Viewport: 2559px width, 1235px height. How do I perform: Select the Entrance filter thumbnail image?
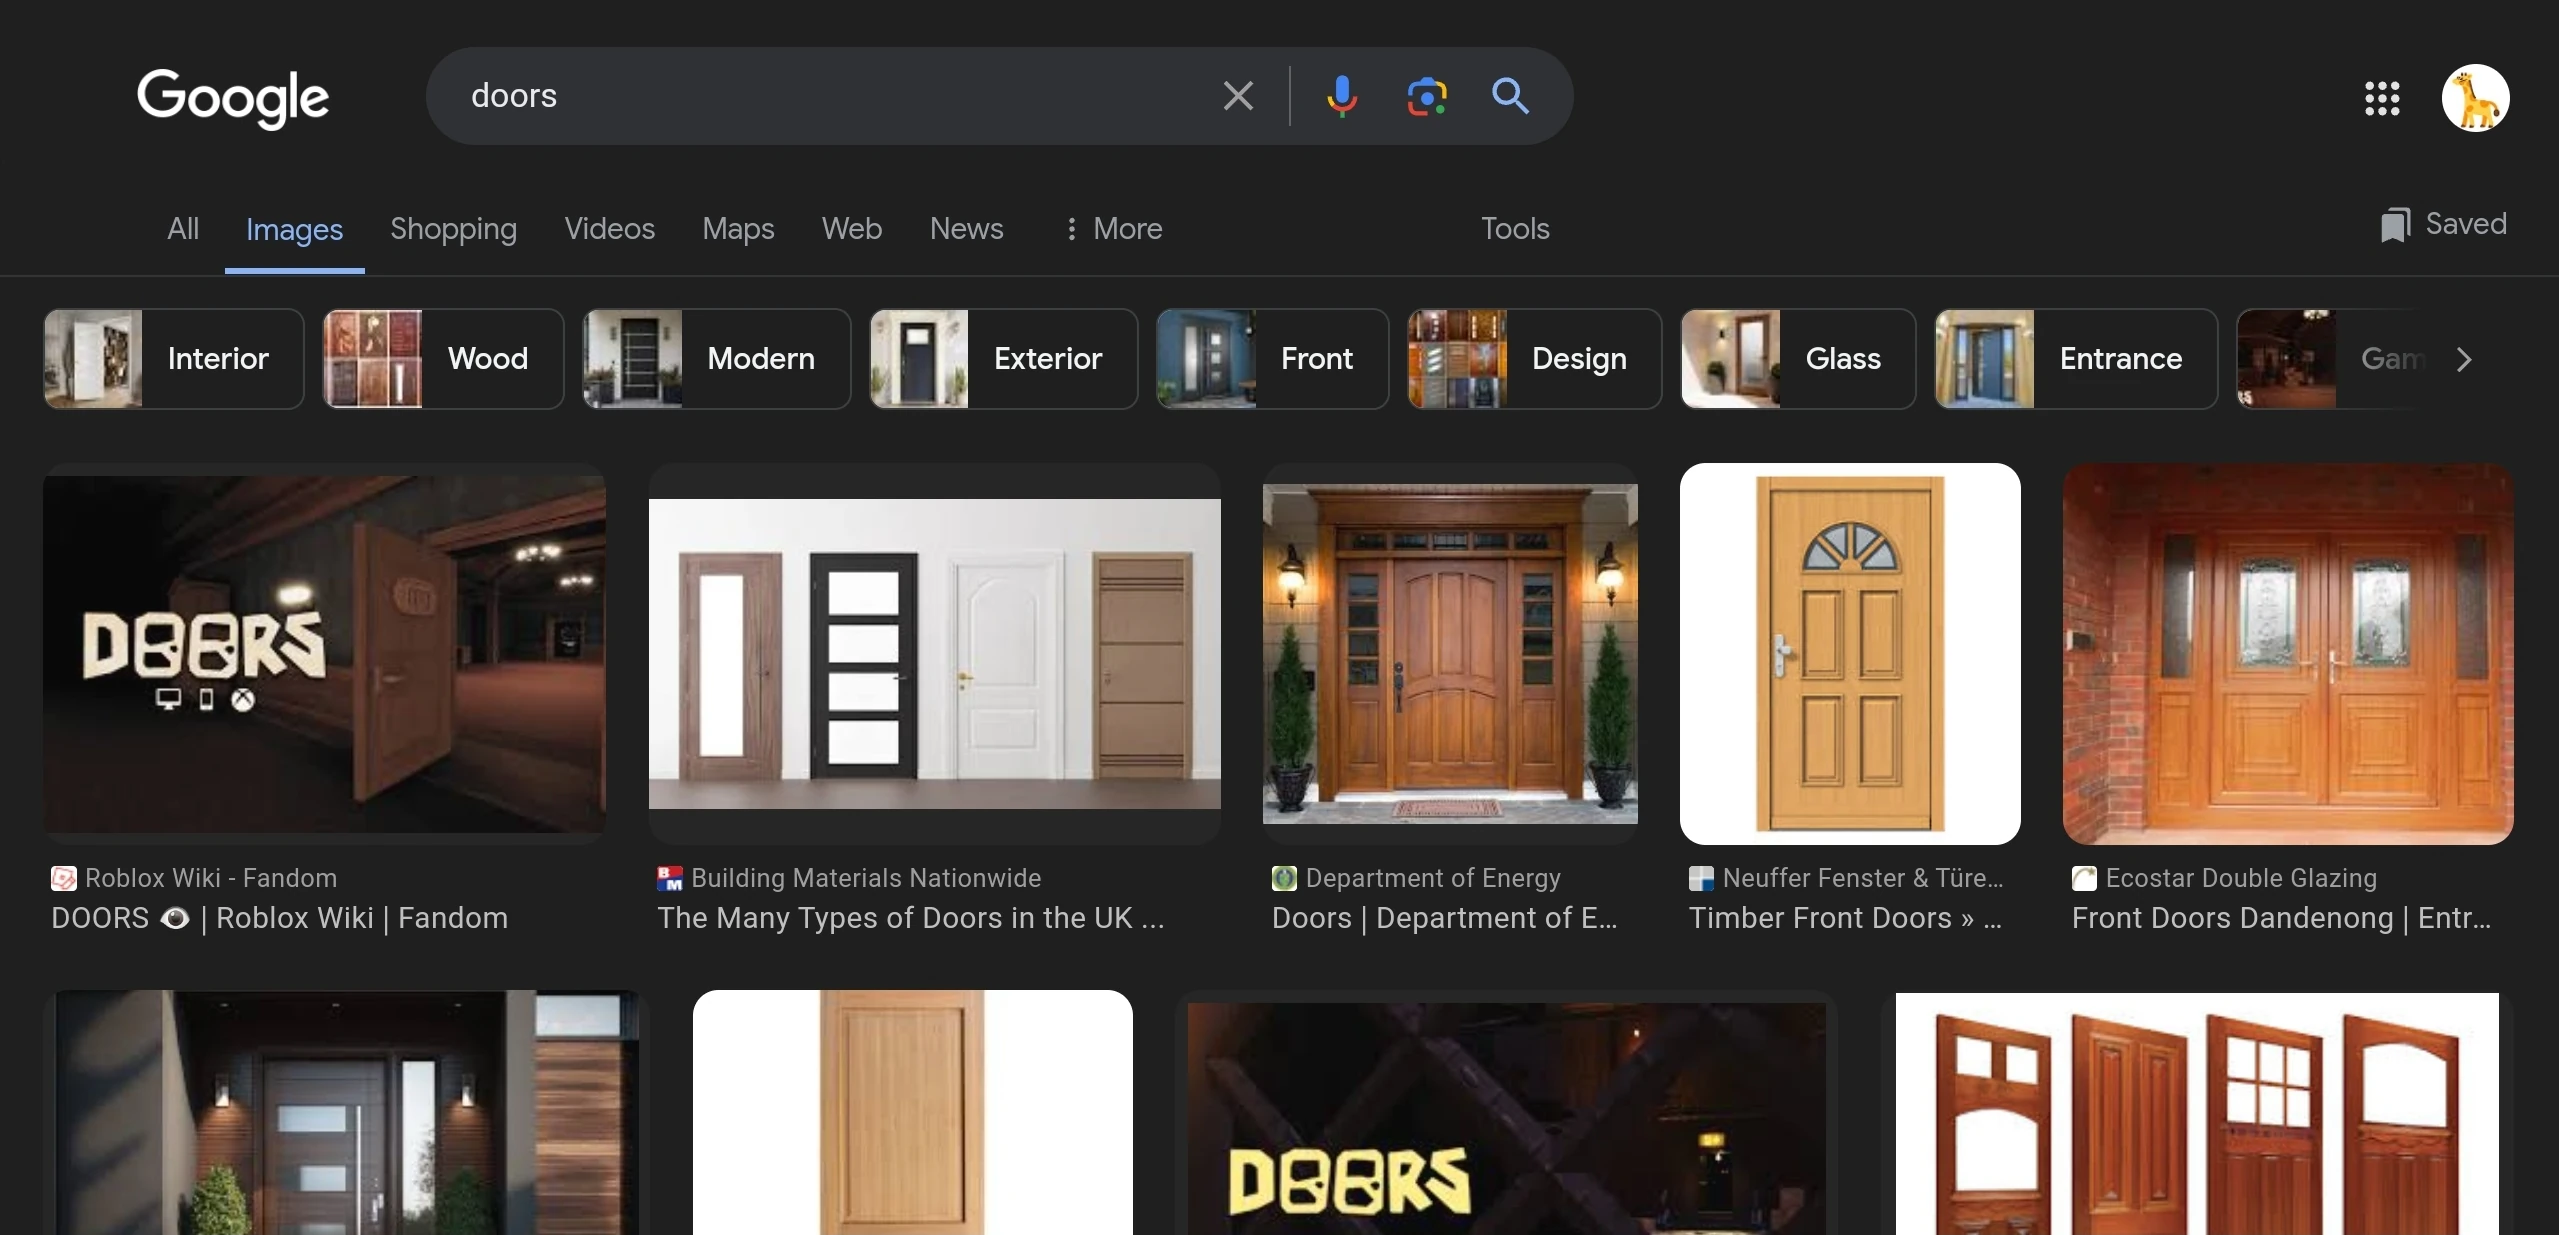1986,359
